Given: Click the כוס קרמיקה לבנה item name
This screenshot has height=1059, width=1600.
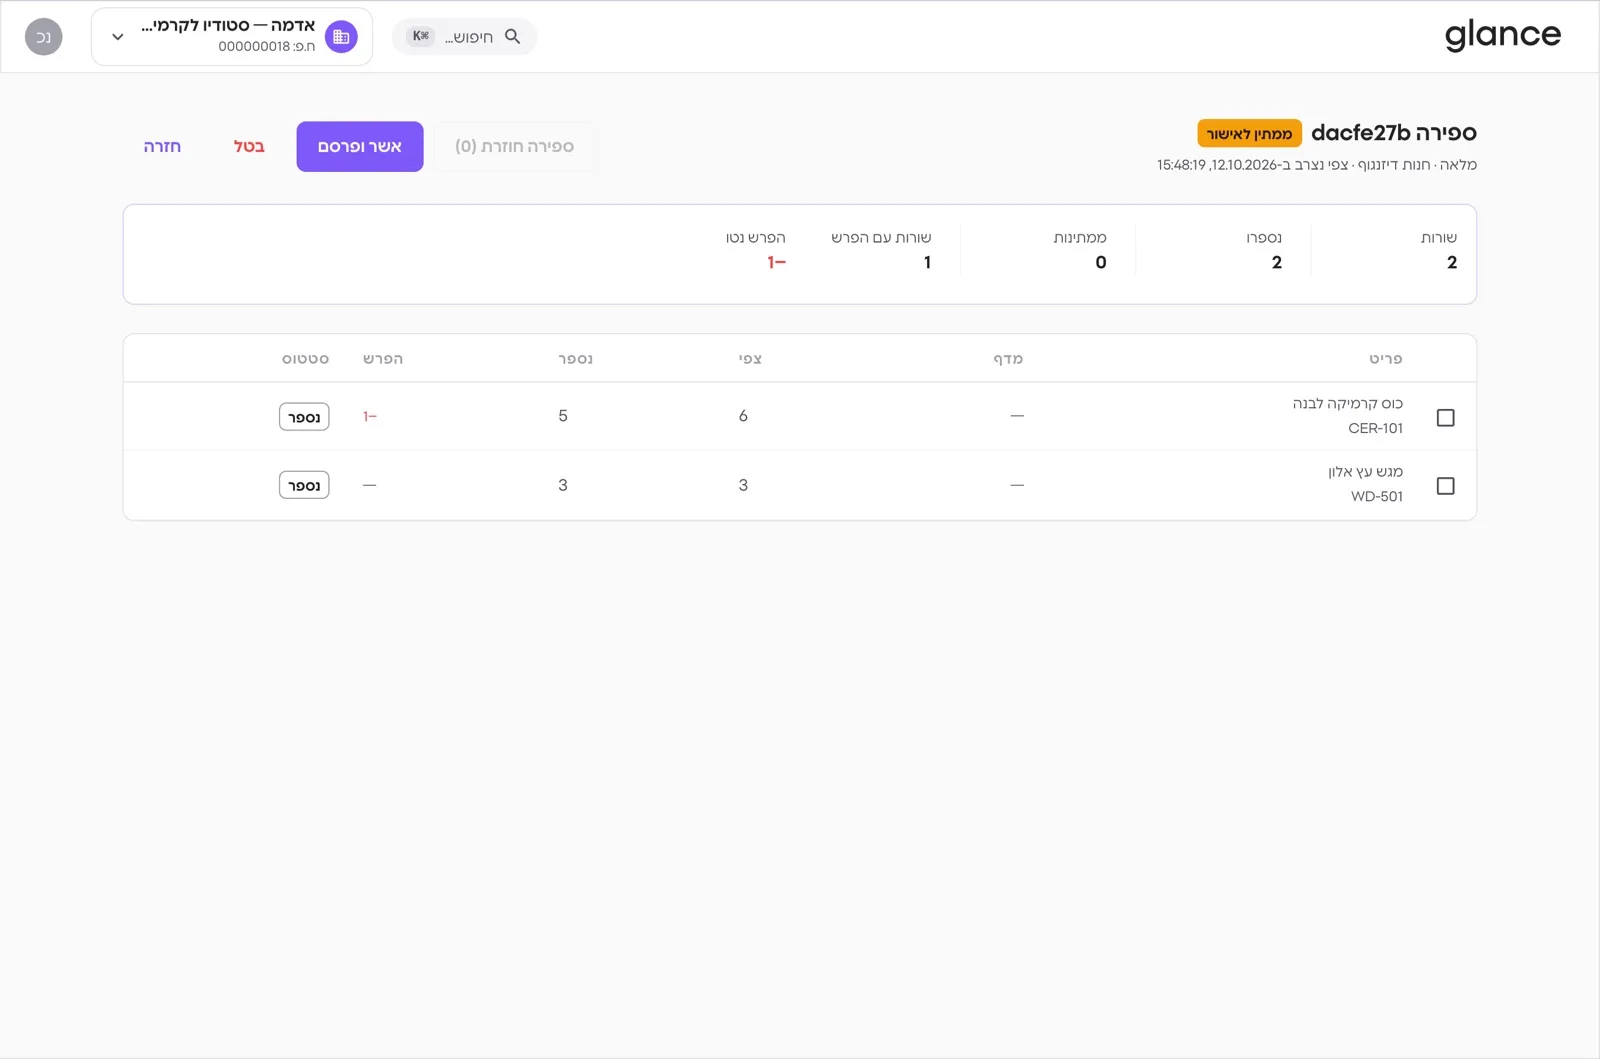Looking at the screenshot, I should pos(1348,403).
